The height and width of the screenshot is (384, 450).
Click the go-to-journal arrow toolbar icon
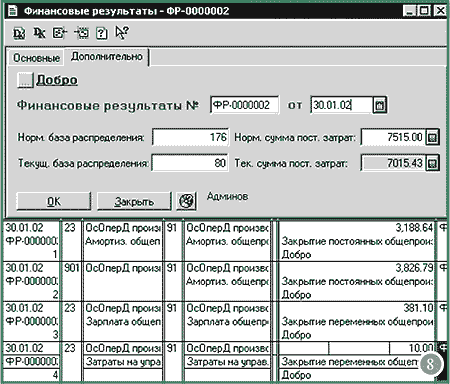coord(81,33)
